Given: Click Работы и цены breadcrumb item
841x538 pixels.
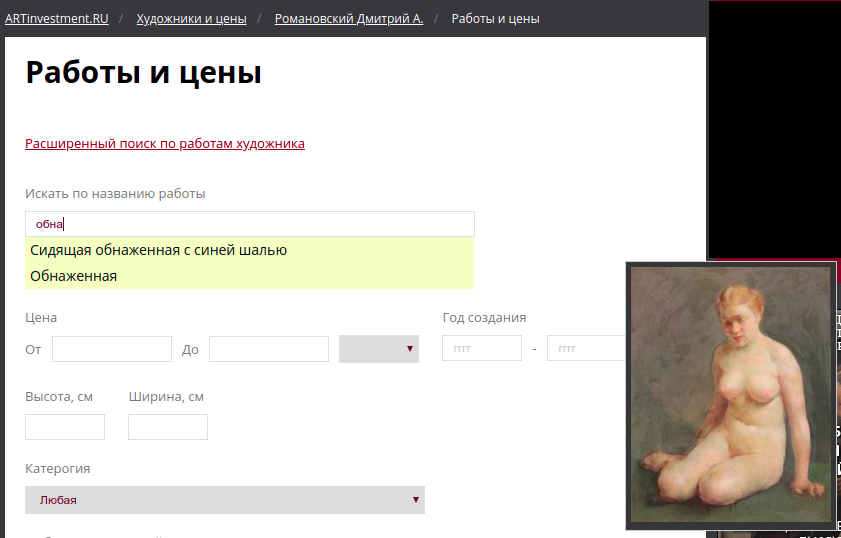Looking at the screenshot, I should point(495,19).
